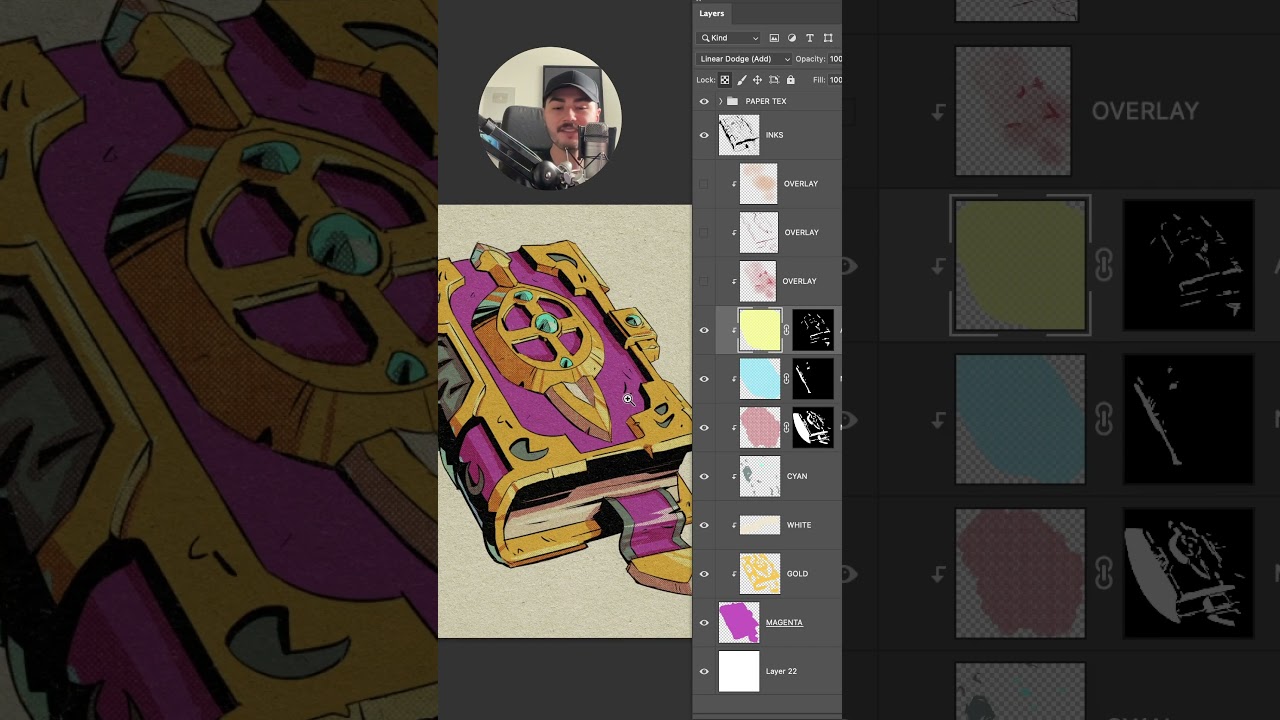The width and height of the screenshot is (1280, 720).
Task: Click the clipping mask arrow on CYAN layer
Action: 733,476
